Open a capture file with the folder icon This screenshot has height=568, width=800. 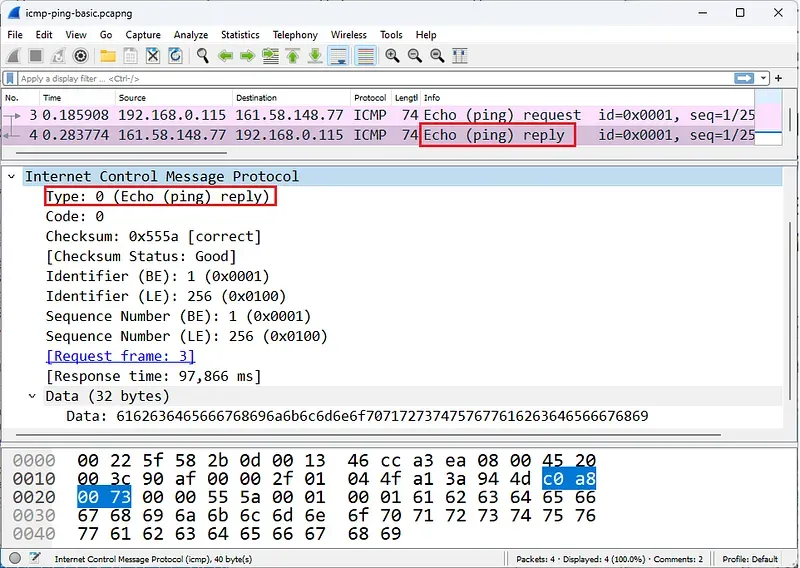(x=108, y=56)
